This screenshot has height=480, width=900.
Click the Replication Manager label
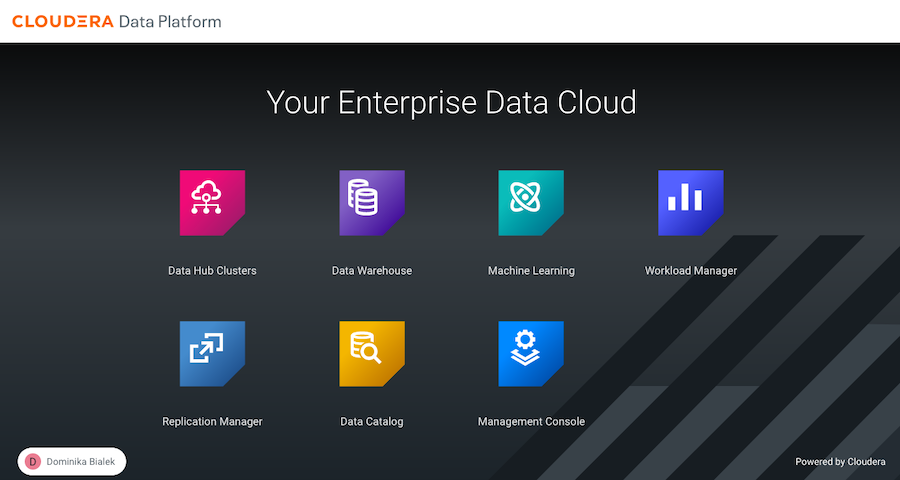coord(212,421)
